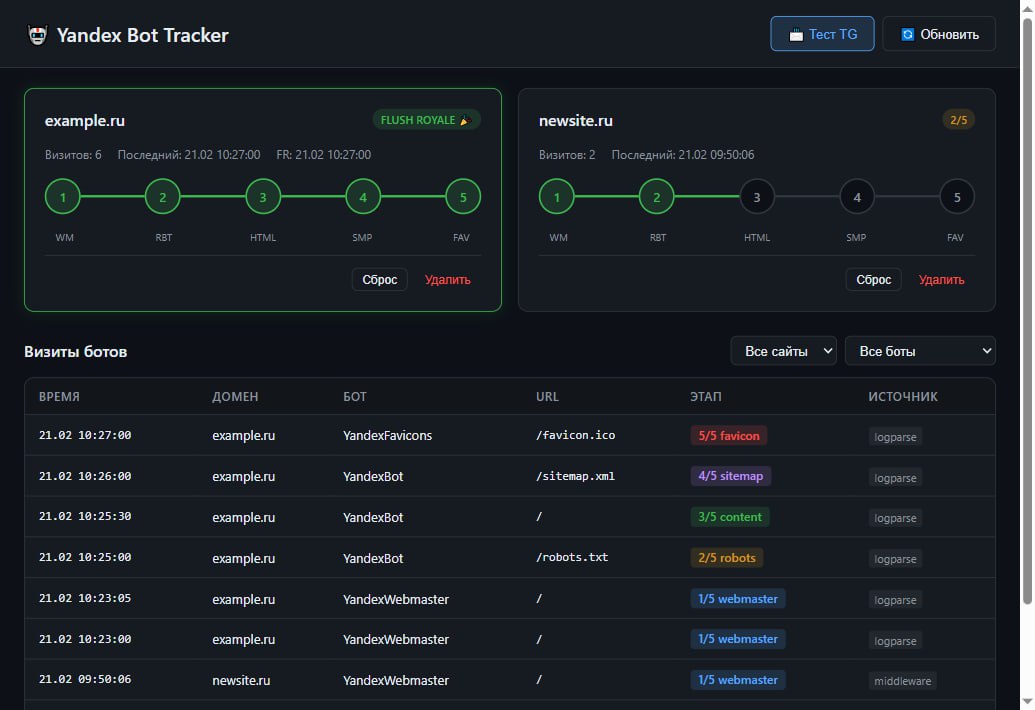The height and width of the screenshot is (710, 1035).
Task: Click the middleware source tag for newsite.ru
Action: (x=902, y=681)
